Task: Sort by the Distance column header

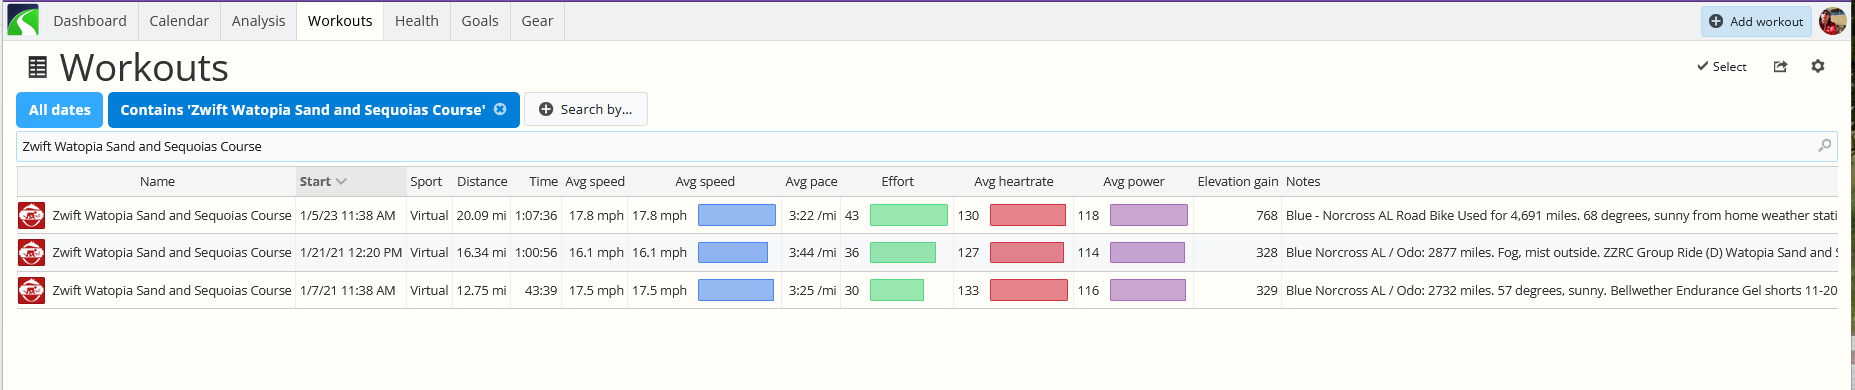Action: tap(482, 182)
